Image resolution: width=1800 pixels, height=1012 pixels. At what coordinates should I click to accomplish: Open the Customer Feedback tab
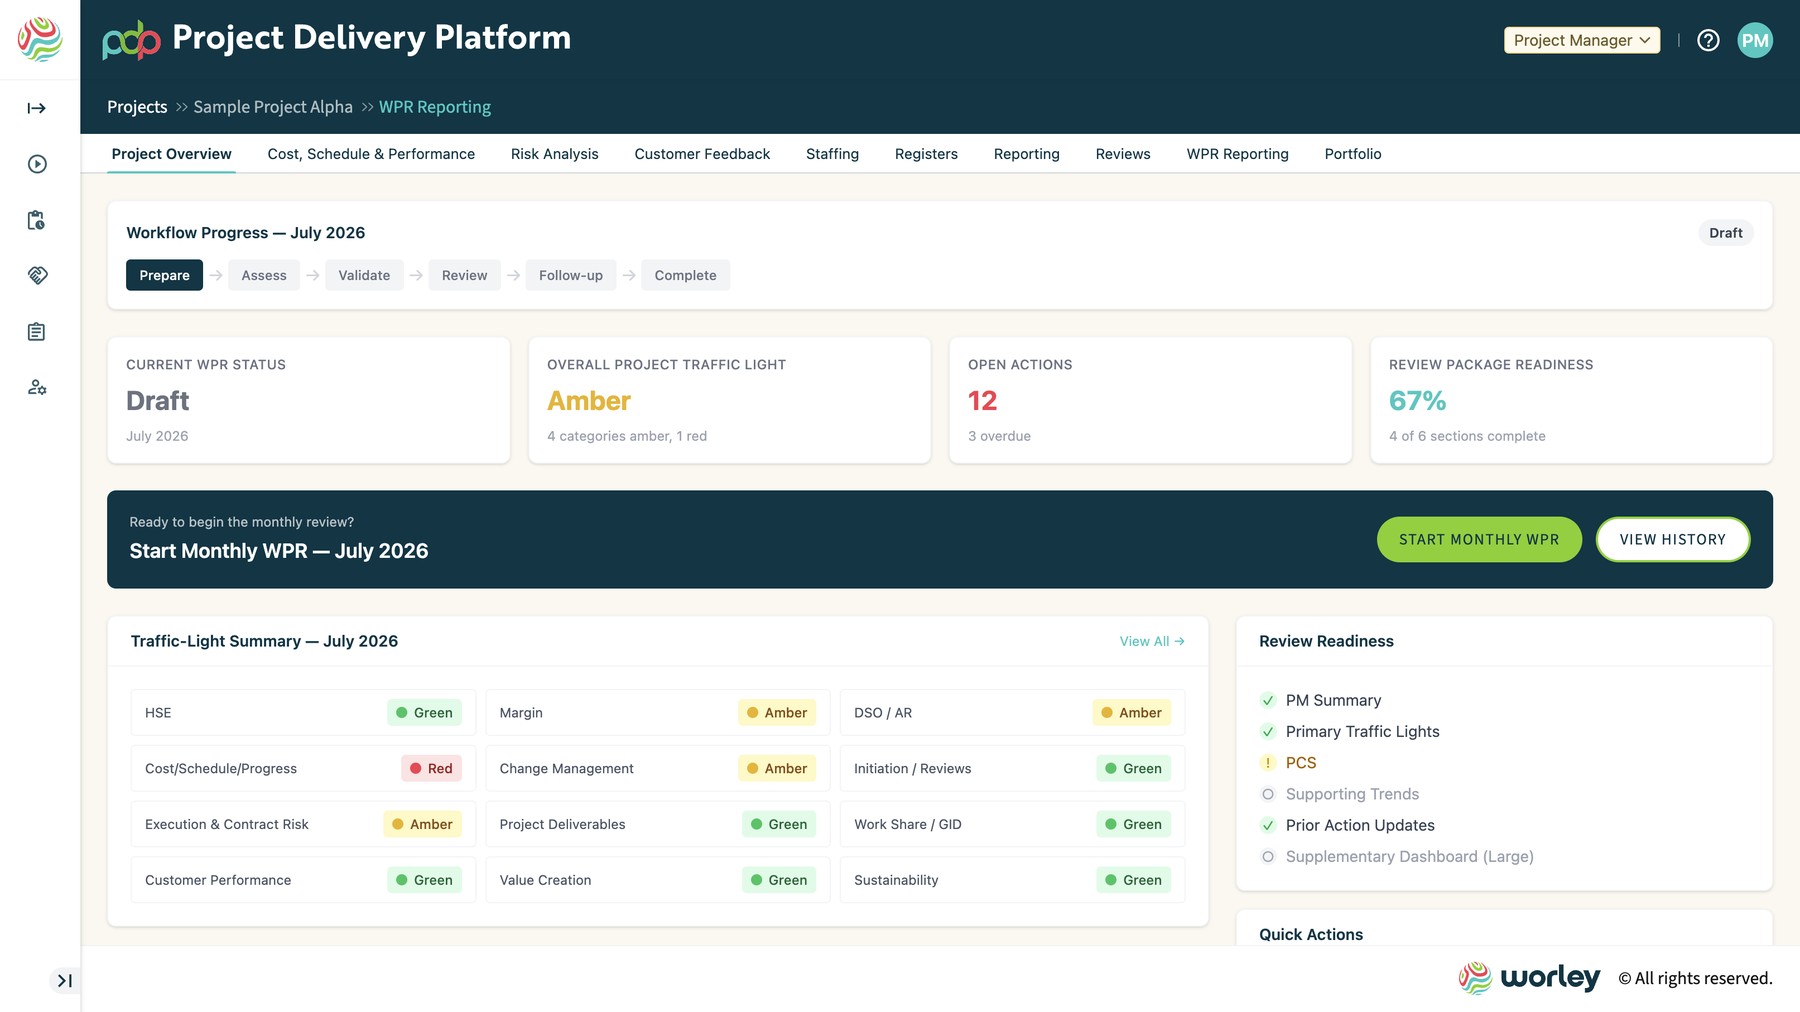(702, 154)
